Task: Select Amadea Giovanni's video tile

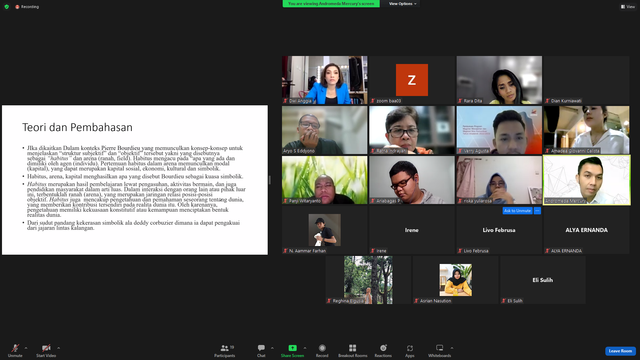Action: [x=587, y=130]
